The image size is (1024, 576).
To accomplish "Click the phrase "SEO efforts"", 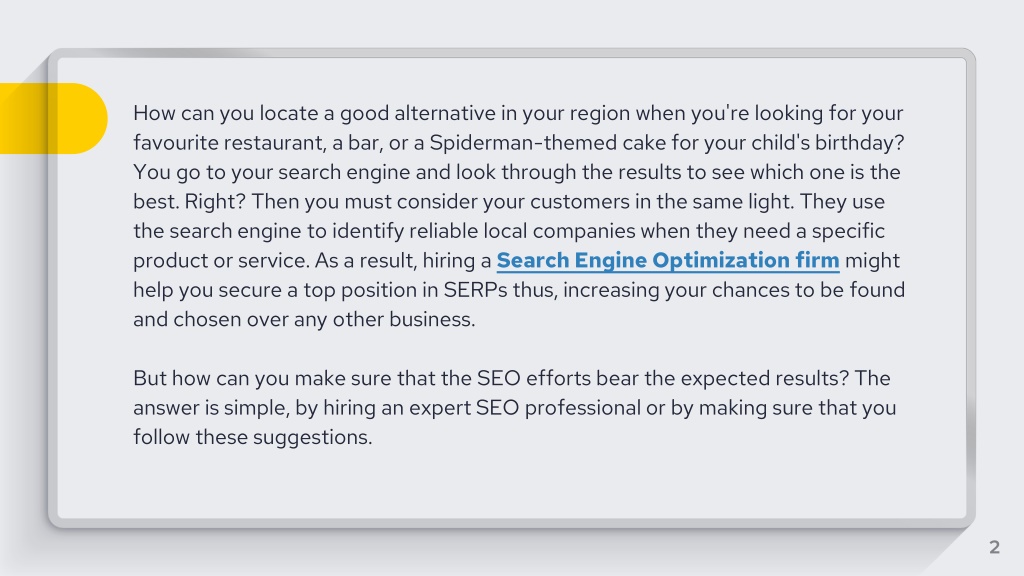I will click(534, 378).
